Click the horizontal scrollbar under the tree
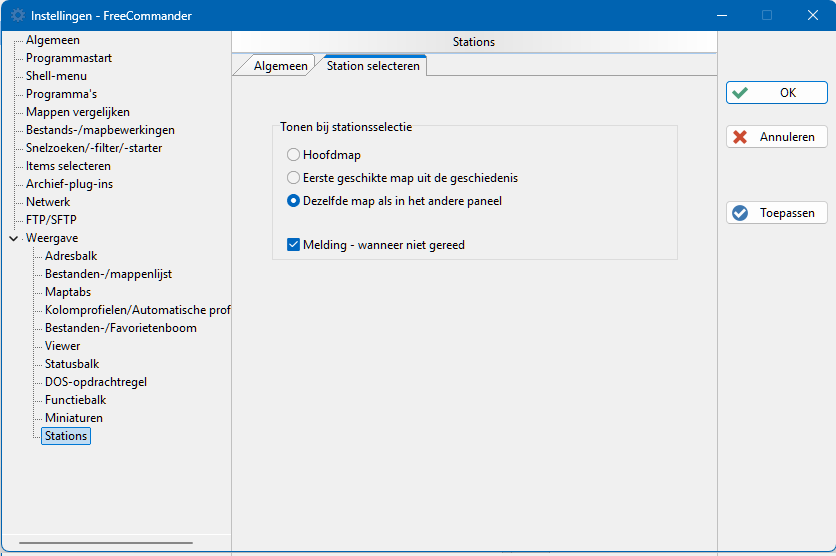The height and width of the screenshot is (556, 836). pos(106,543)
